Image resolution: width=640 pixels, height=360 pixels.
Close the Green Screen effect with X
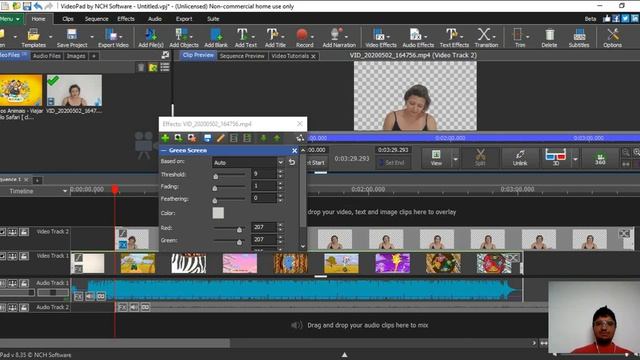tap(295, 151)
